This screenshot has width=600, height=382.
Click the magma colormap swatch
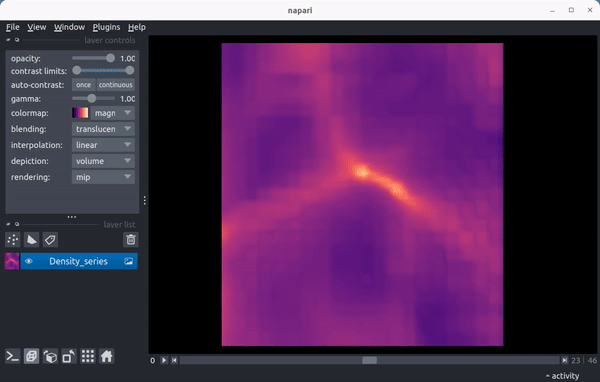[x=80, y=113]
